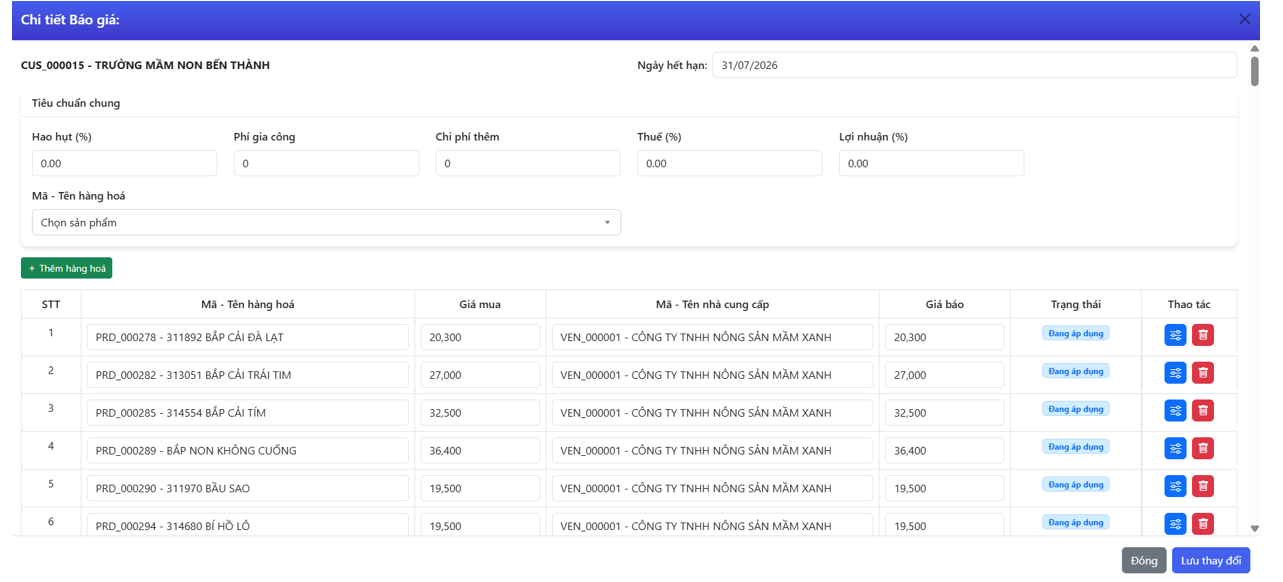
Task: Focus the Phí gia công field
Action: (326, 163)
